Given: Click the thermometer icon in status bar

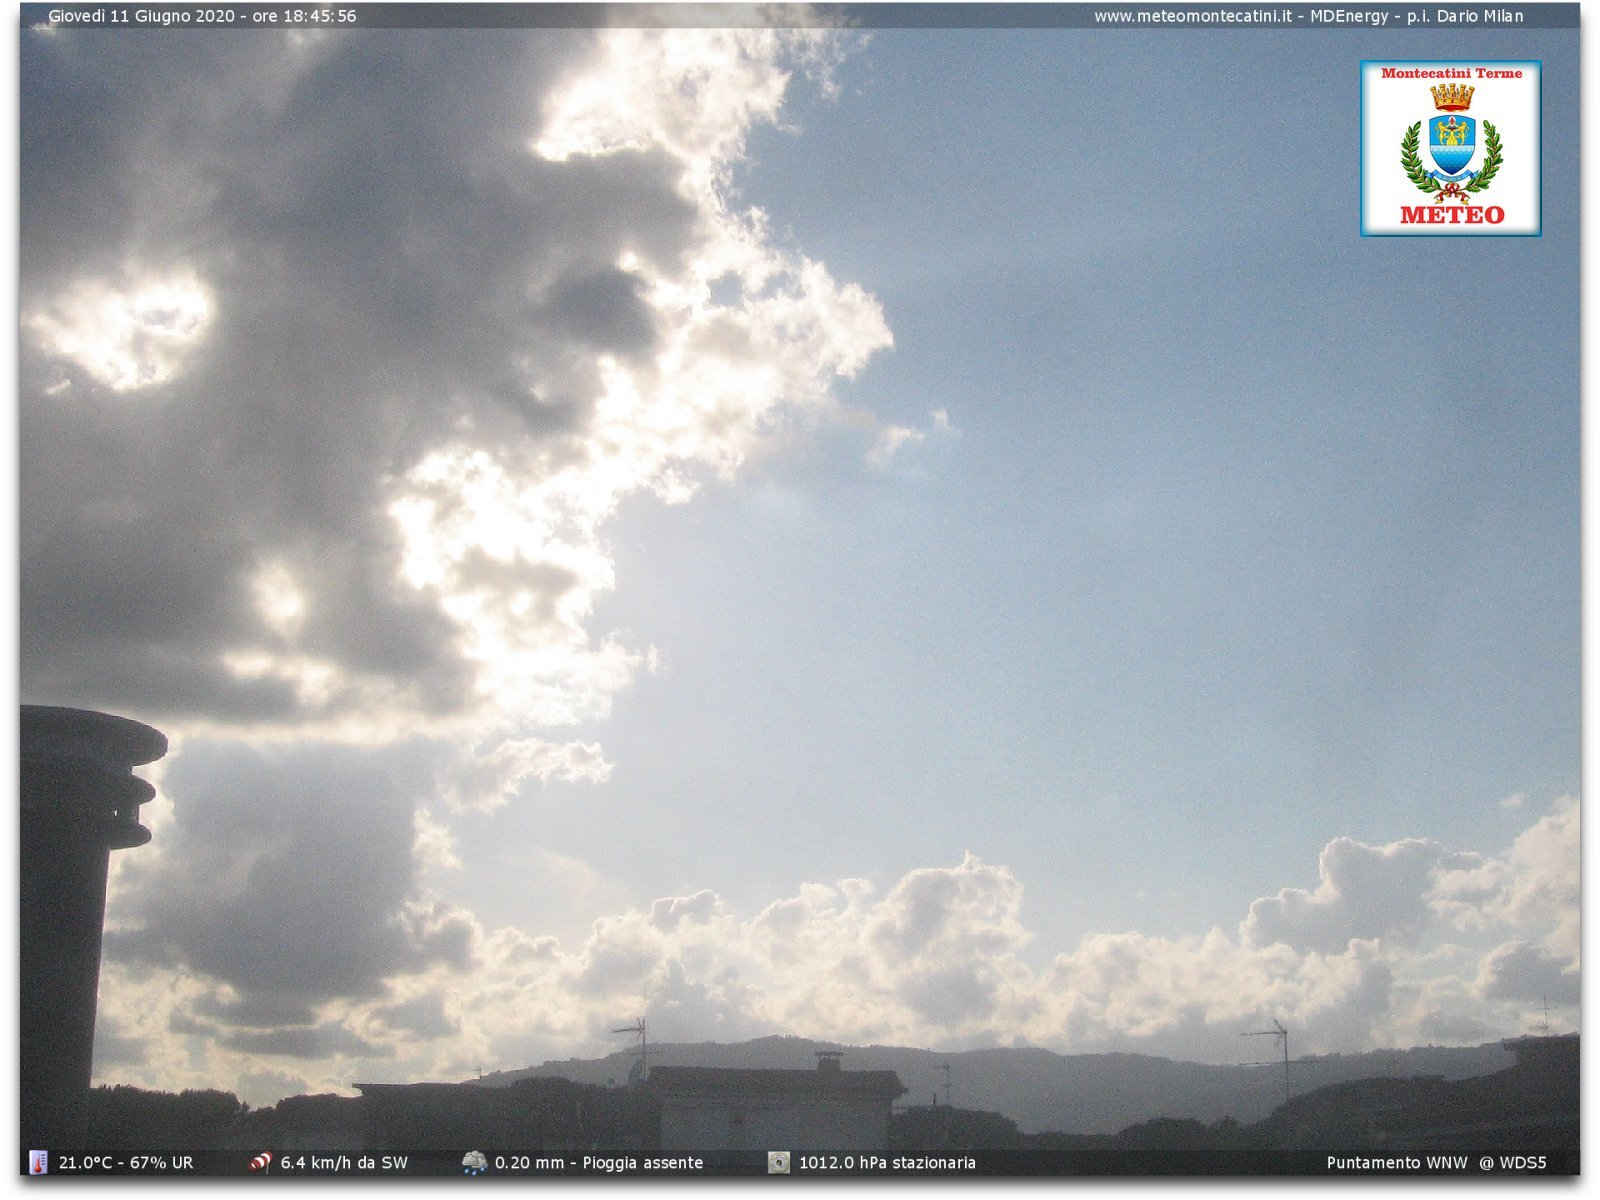Looking at the screenshot, I should (38, 1162).
